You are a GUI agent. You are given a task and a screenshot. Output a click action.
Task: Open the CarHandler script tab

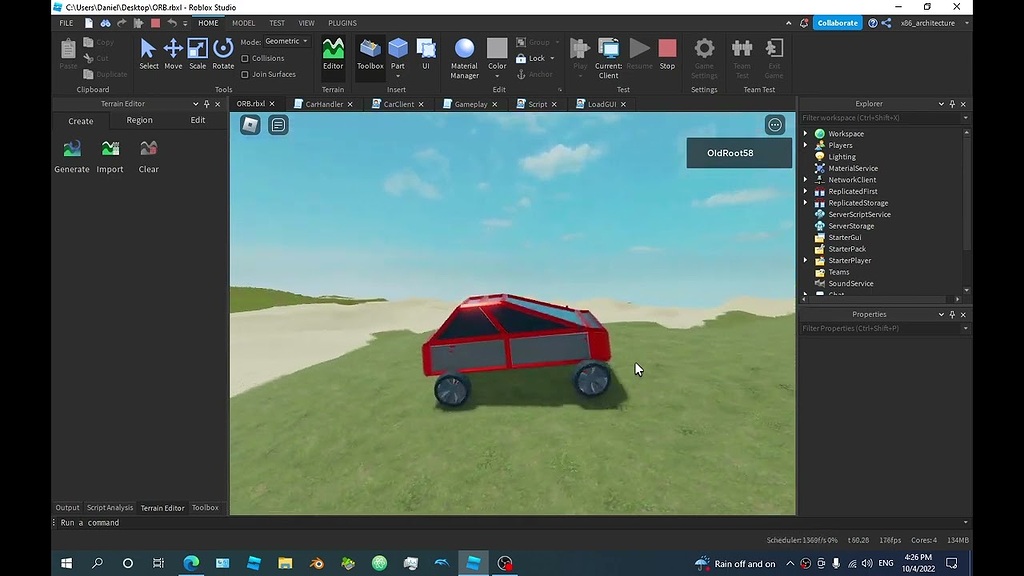tap(323, 104)
